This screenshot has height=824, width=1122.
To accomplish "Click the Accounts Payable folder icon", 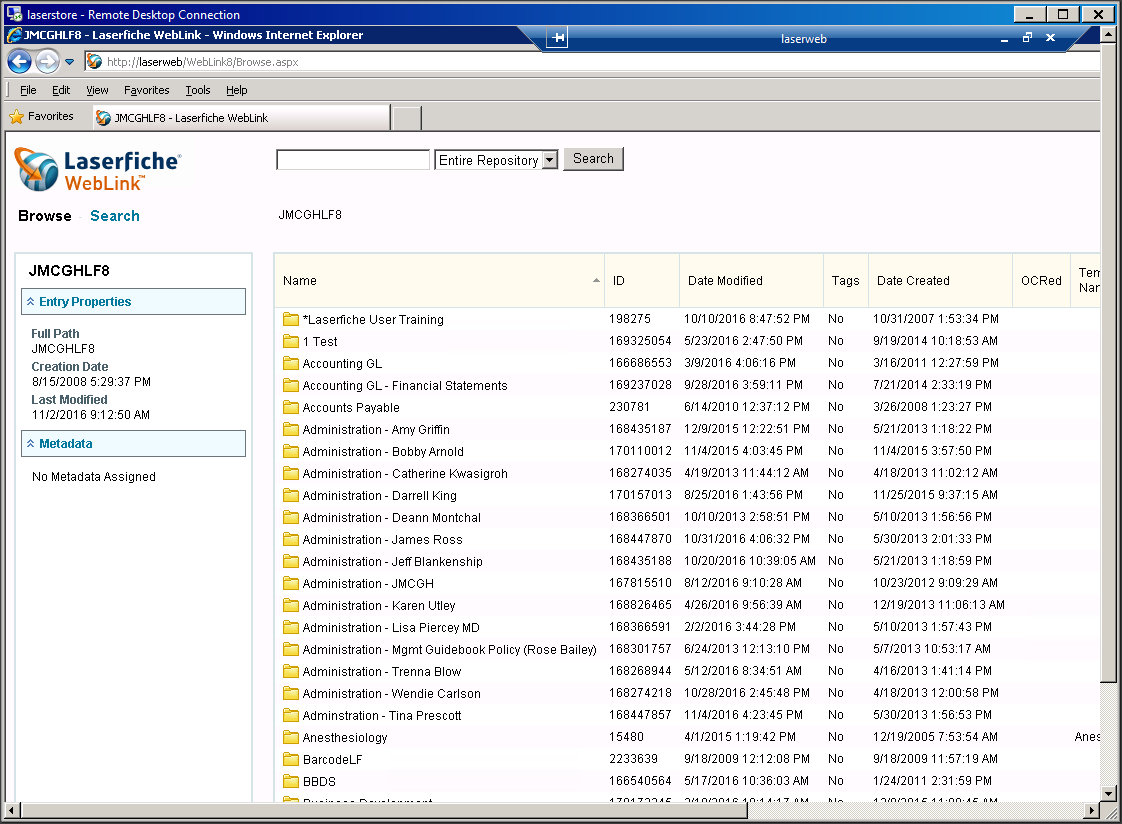I will [x=291, y=408].
